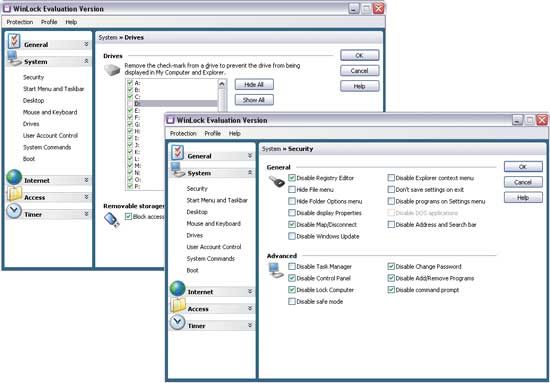Toggle Block access checkbox under Removable storages

(128, 216)
